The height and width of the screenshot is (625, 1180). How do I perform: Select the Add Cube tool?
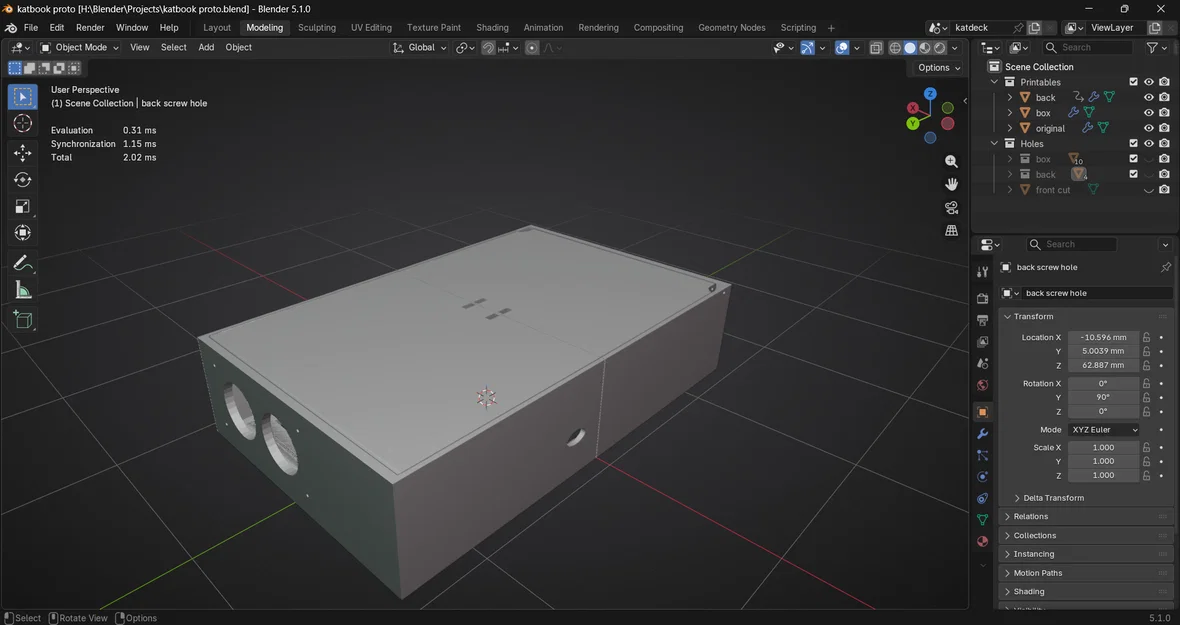pos(23,320)
